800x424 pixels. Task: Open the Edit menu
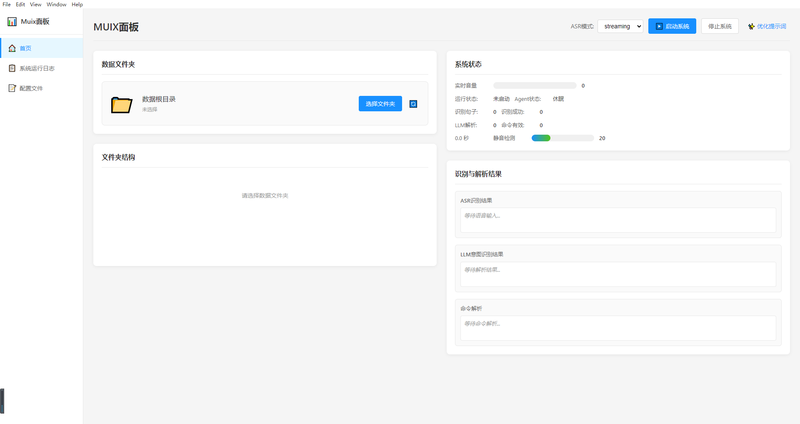click(20, 4)
